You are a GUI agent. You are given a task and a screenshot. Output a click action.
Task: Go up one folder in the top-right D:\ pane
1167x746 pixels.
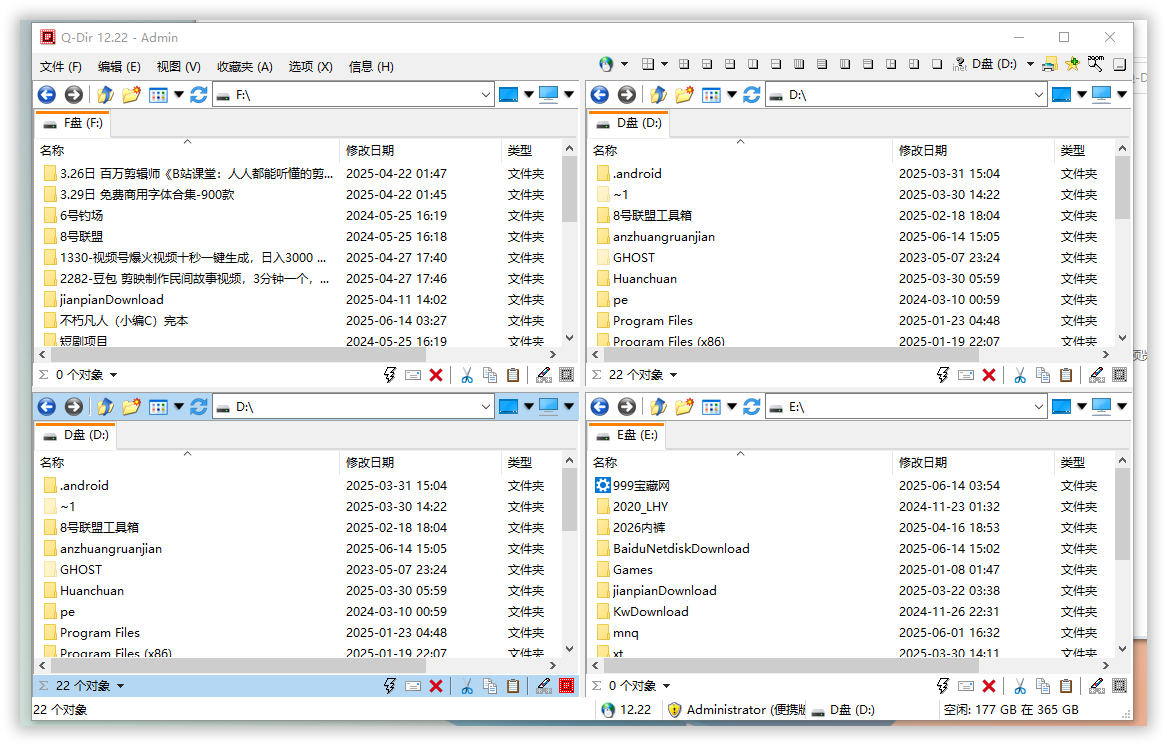[x=658, y=95]
